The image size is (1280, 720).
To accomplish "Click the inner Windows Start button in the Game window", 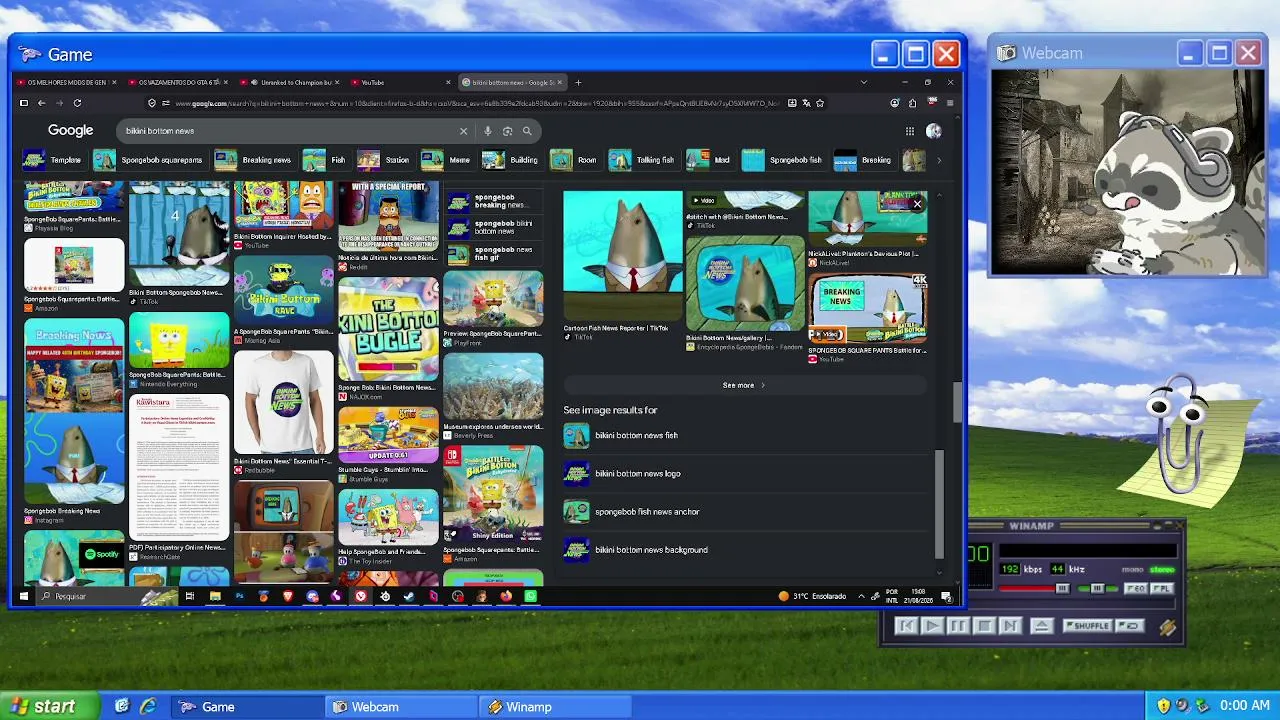I will [23, 596].
